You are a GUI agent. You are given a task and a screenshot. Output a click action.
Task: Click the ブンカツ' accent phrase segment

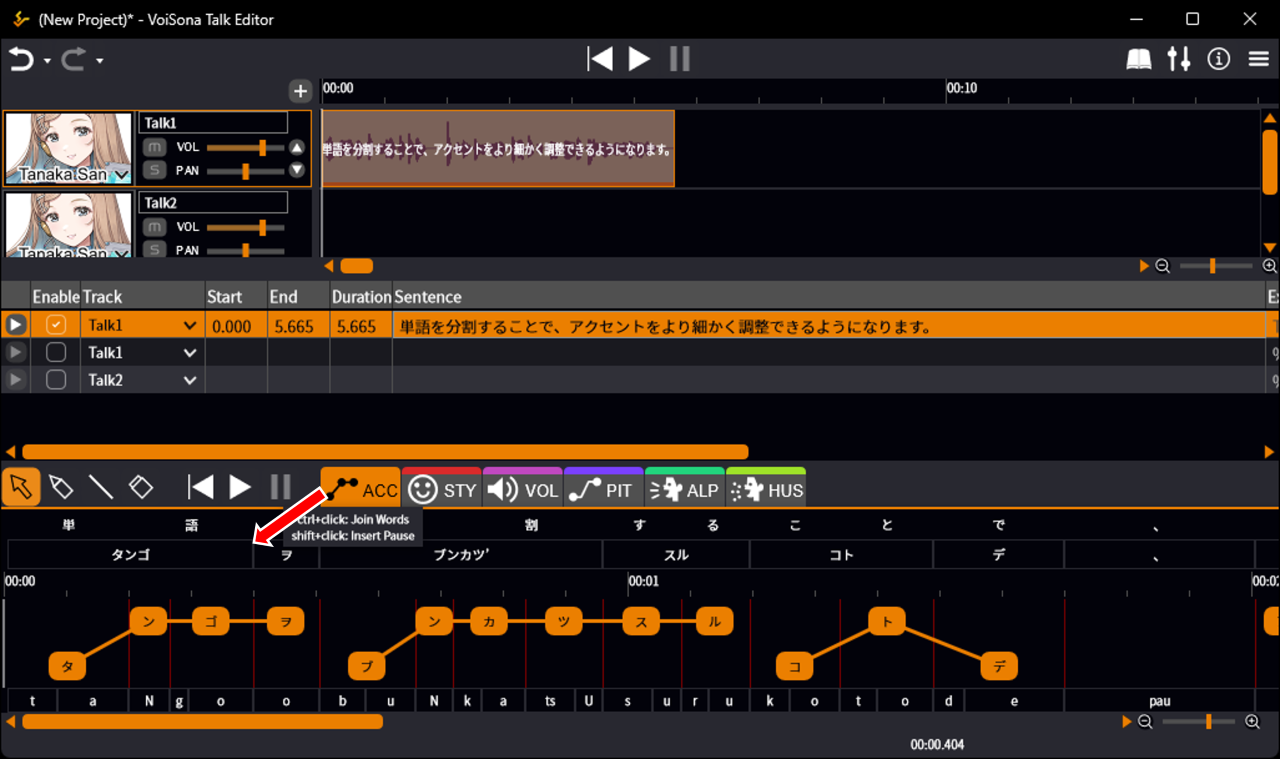click(460, 555)
